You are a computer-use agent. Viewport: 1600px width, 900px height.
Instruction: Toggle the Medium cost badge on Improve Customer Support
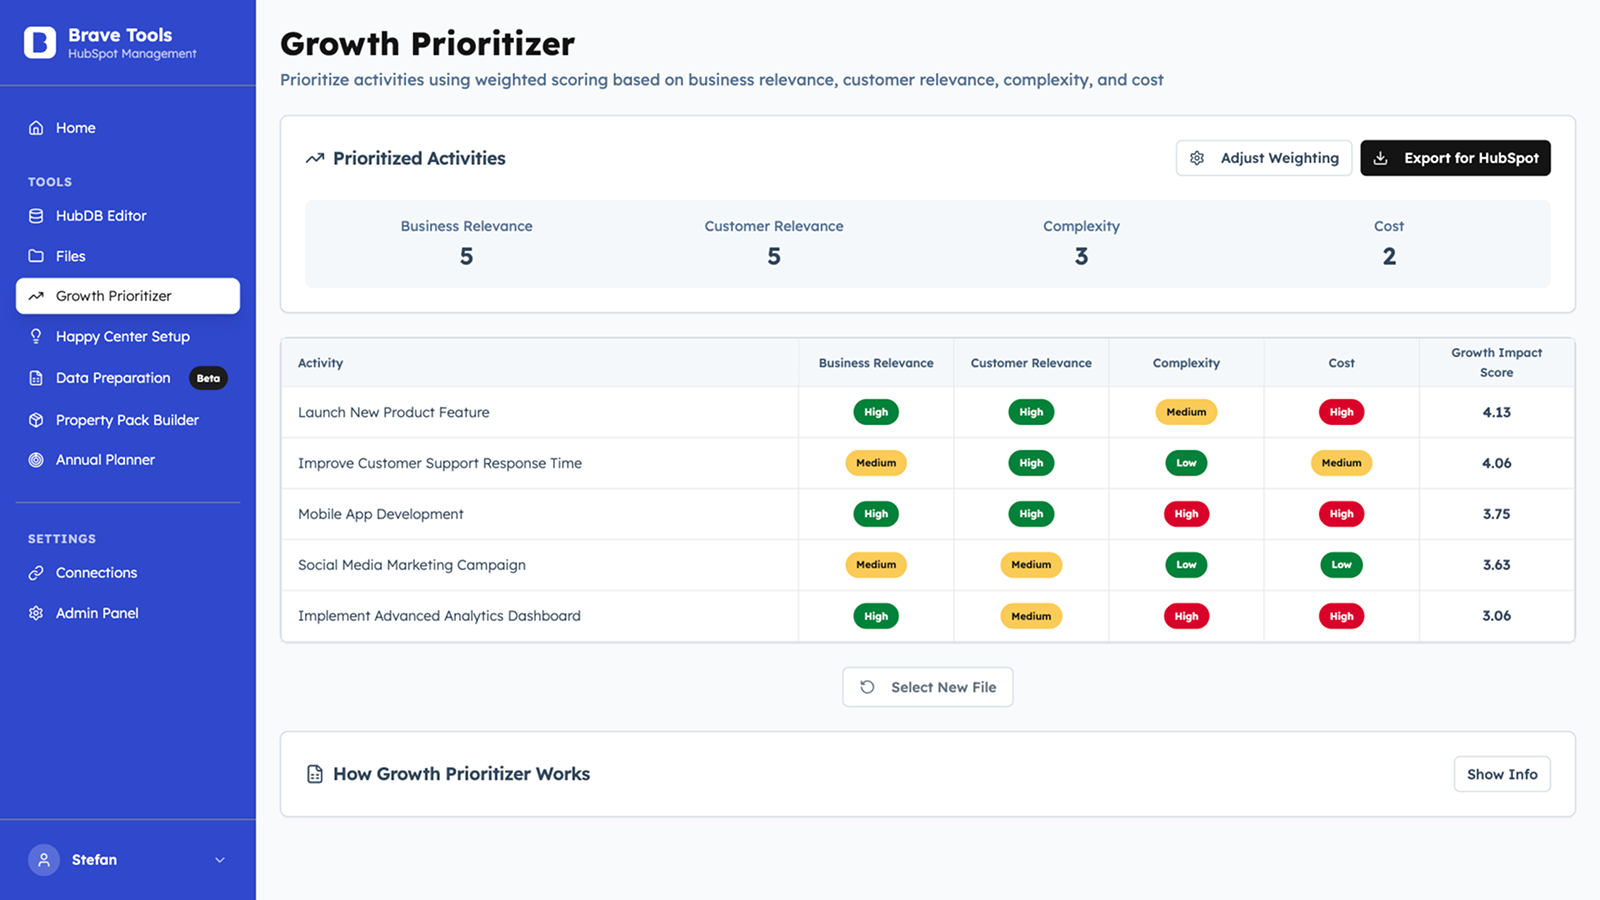click(1341, 462)
